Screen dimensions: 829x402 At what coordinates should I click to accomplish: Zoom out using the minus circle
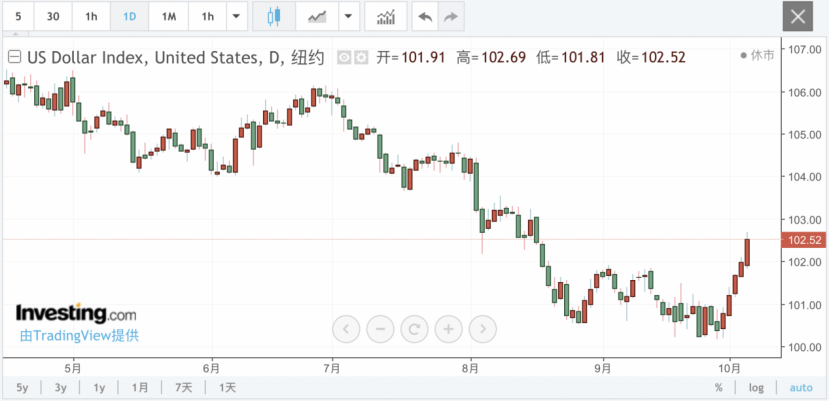(x=380, y=327)
